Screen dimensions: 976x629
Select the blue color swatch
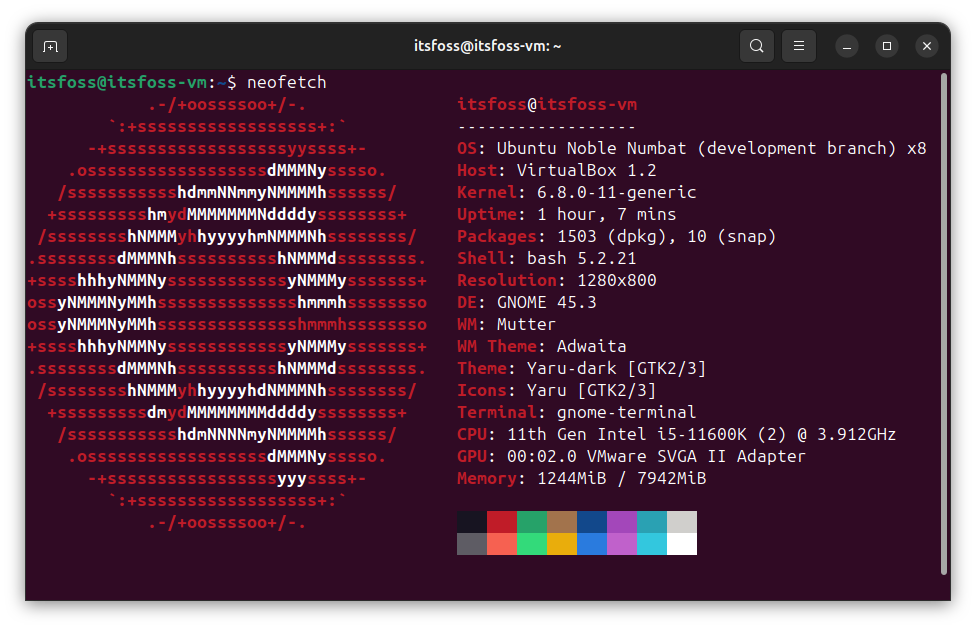tap(593, 522)
